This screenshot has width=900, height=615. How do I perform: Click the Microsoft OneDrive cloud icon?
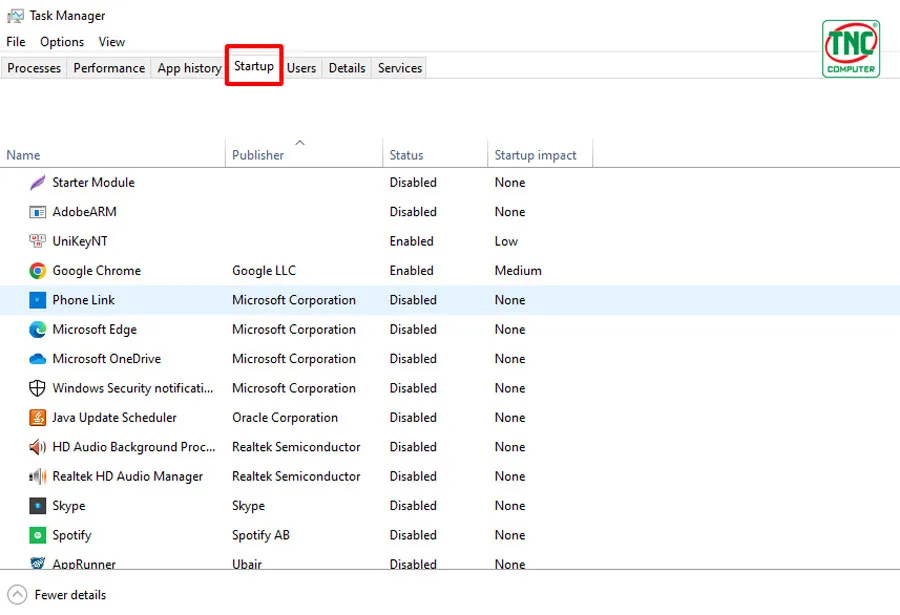(x=37, y=359)
